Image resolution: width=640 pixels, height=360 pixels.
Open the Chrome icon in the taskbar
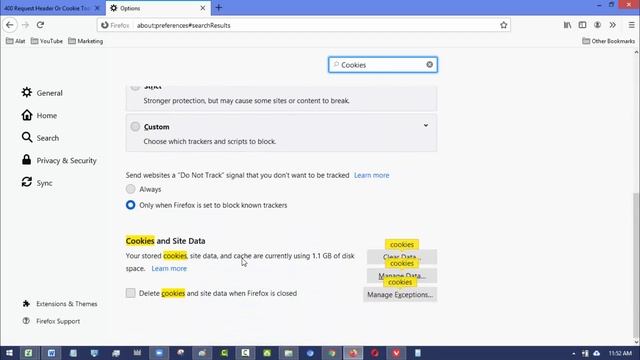click(x=331, y=353)
